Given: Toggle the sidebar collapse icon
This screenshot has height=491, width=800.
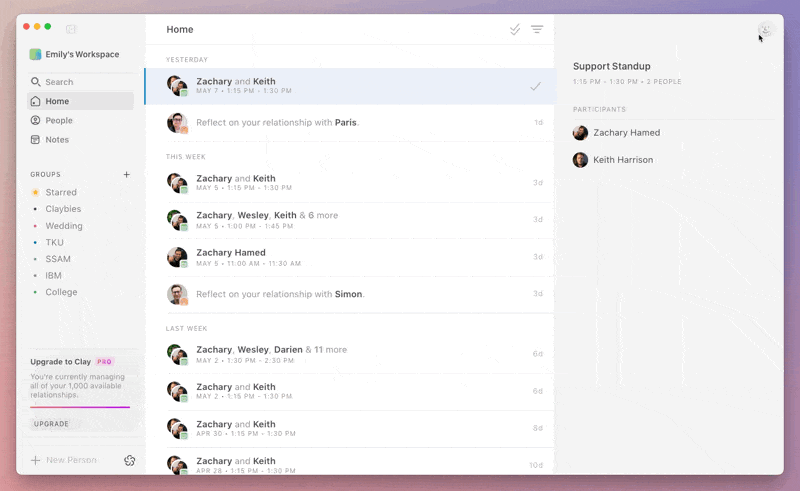Looking at the screenshot, I should [x=71, y=29].
